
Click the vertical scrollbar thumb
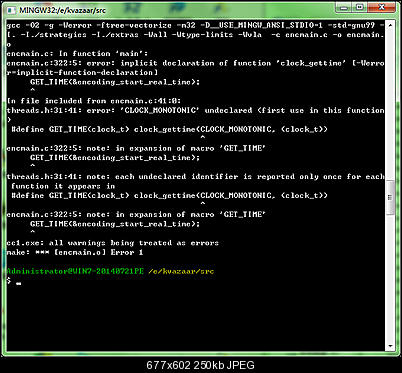tap(390, 197)
